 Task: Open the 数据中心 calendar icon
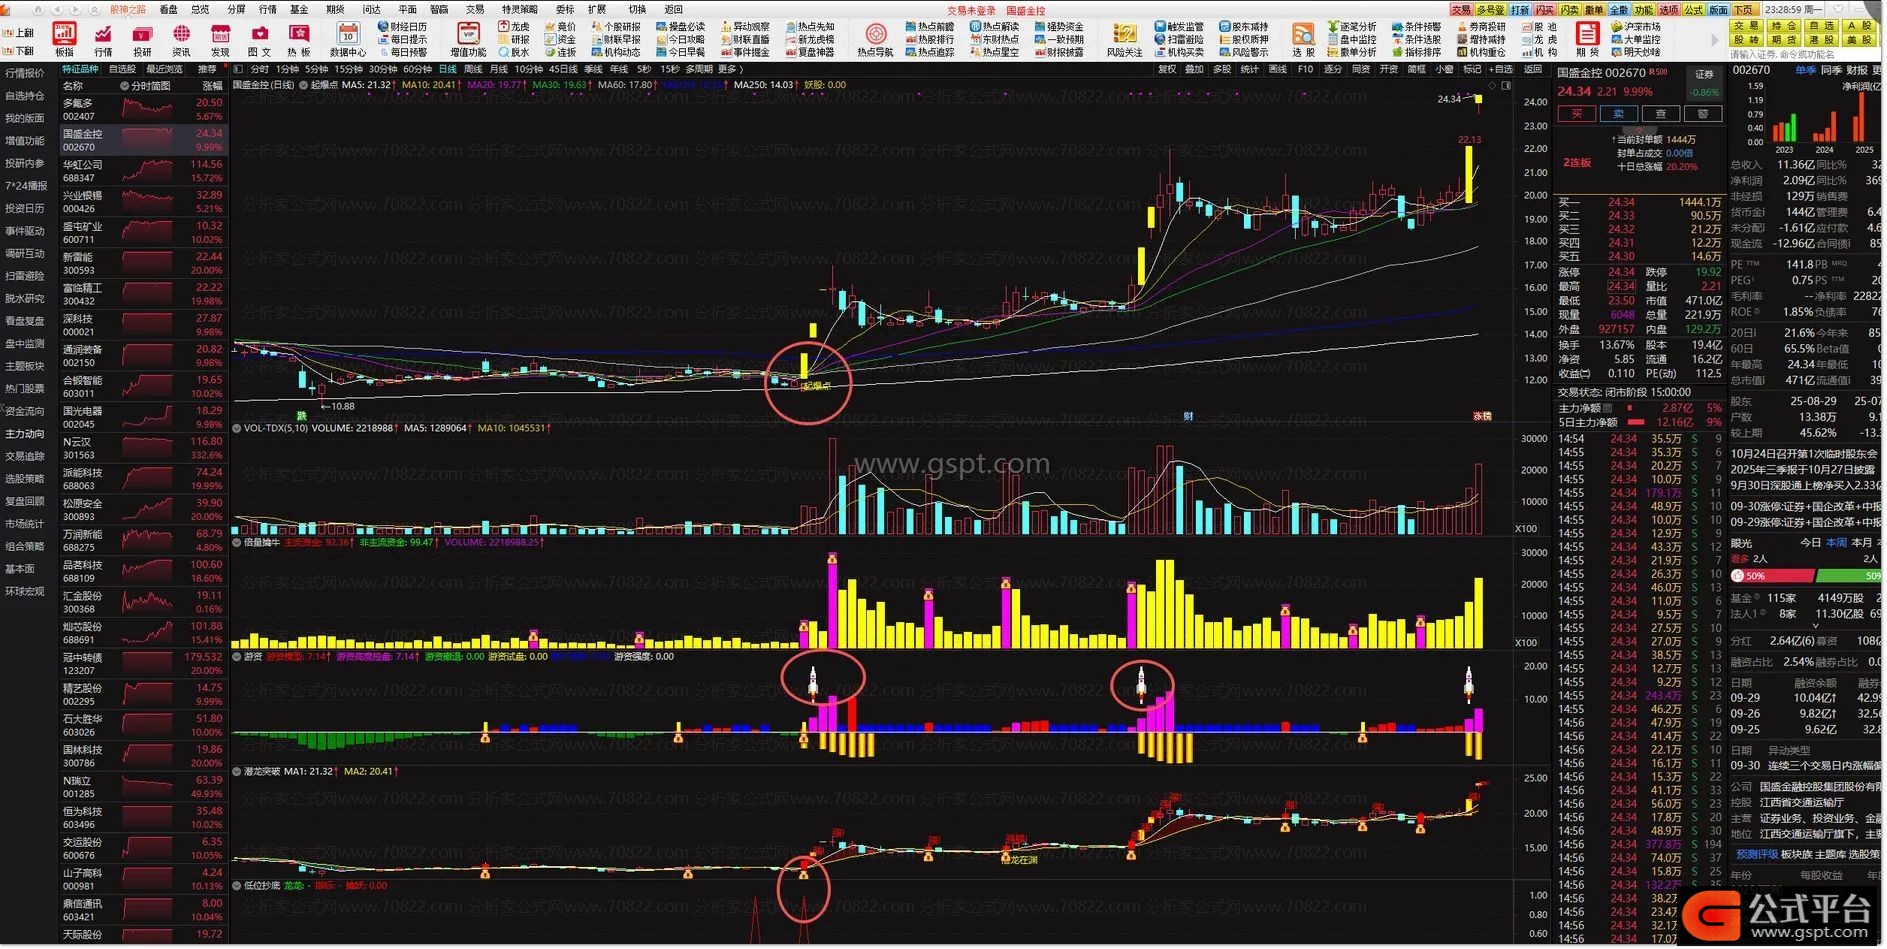click(347, 38)
